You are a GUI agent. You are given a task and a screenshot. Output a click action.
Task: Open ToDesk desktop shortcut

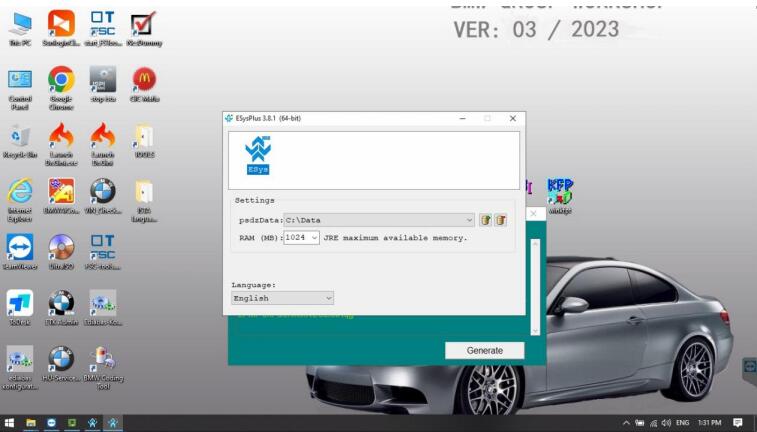coord(20,307)
